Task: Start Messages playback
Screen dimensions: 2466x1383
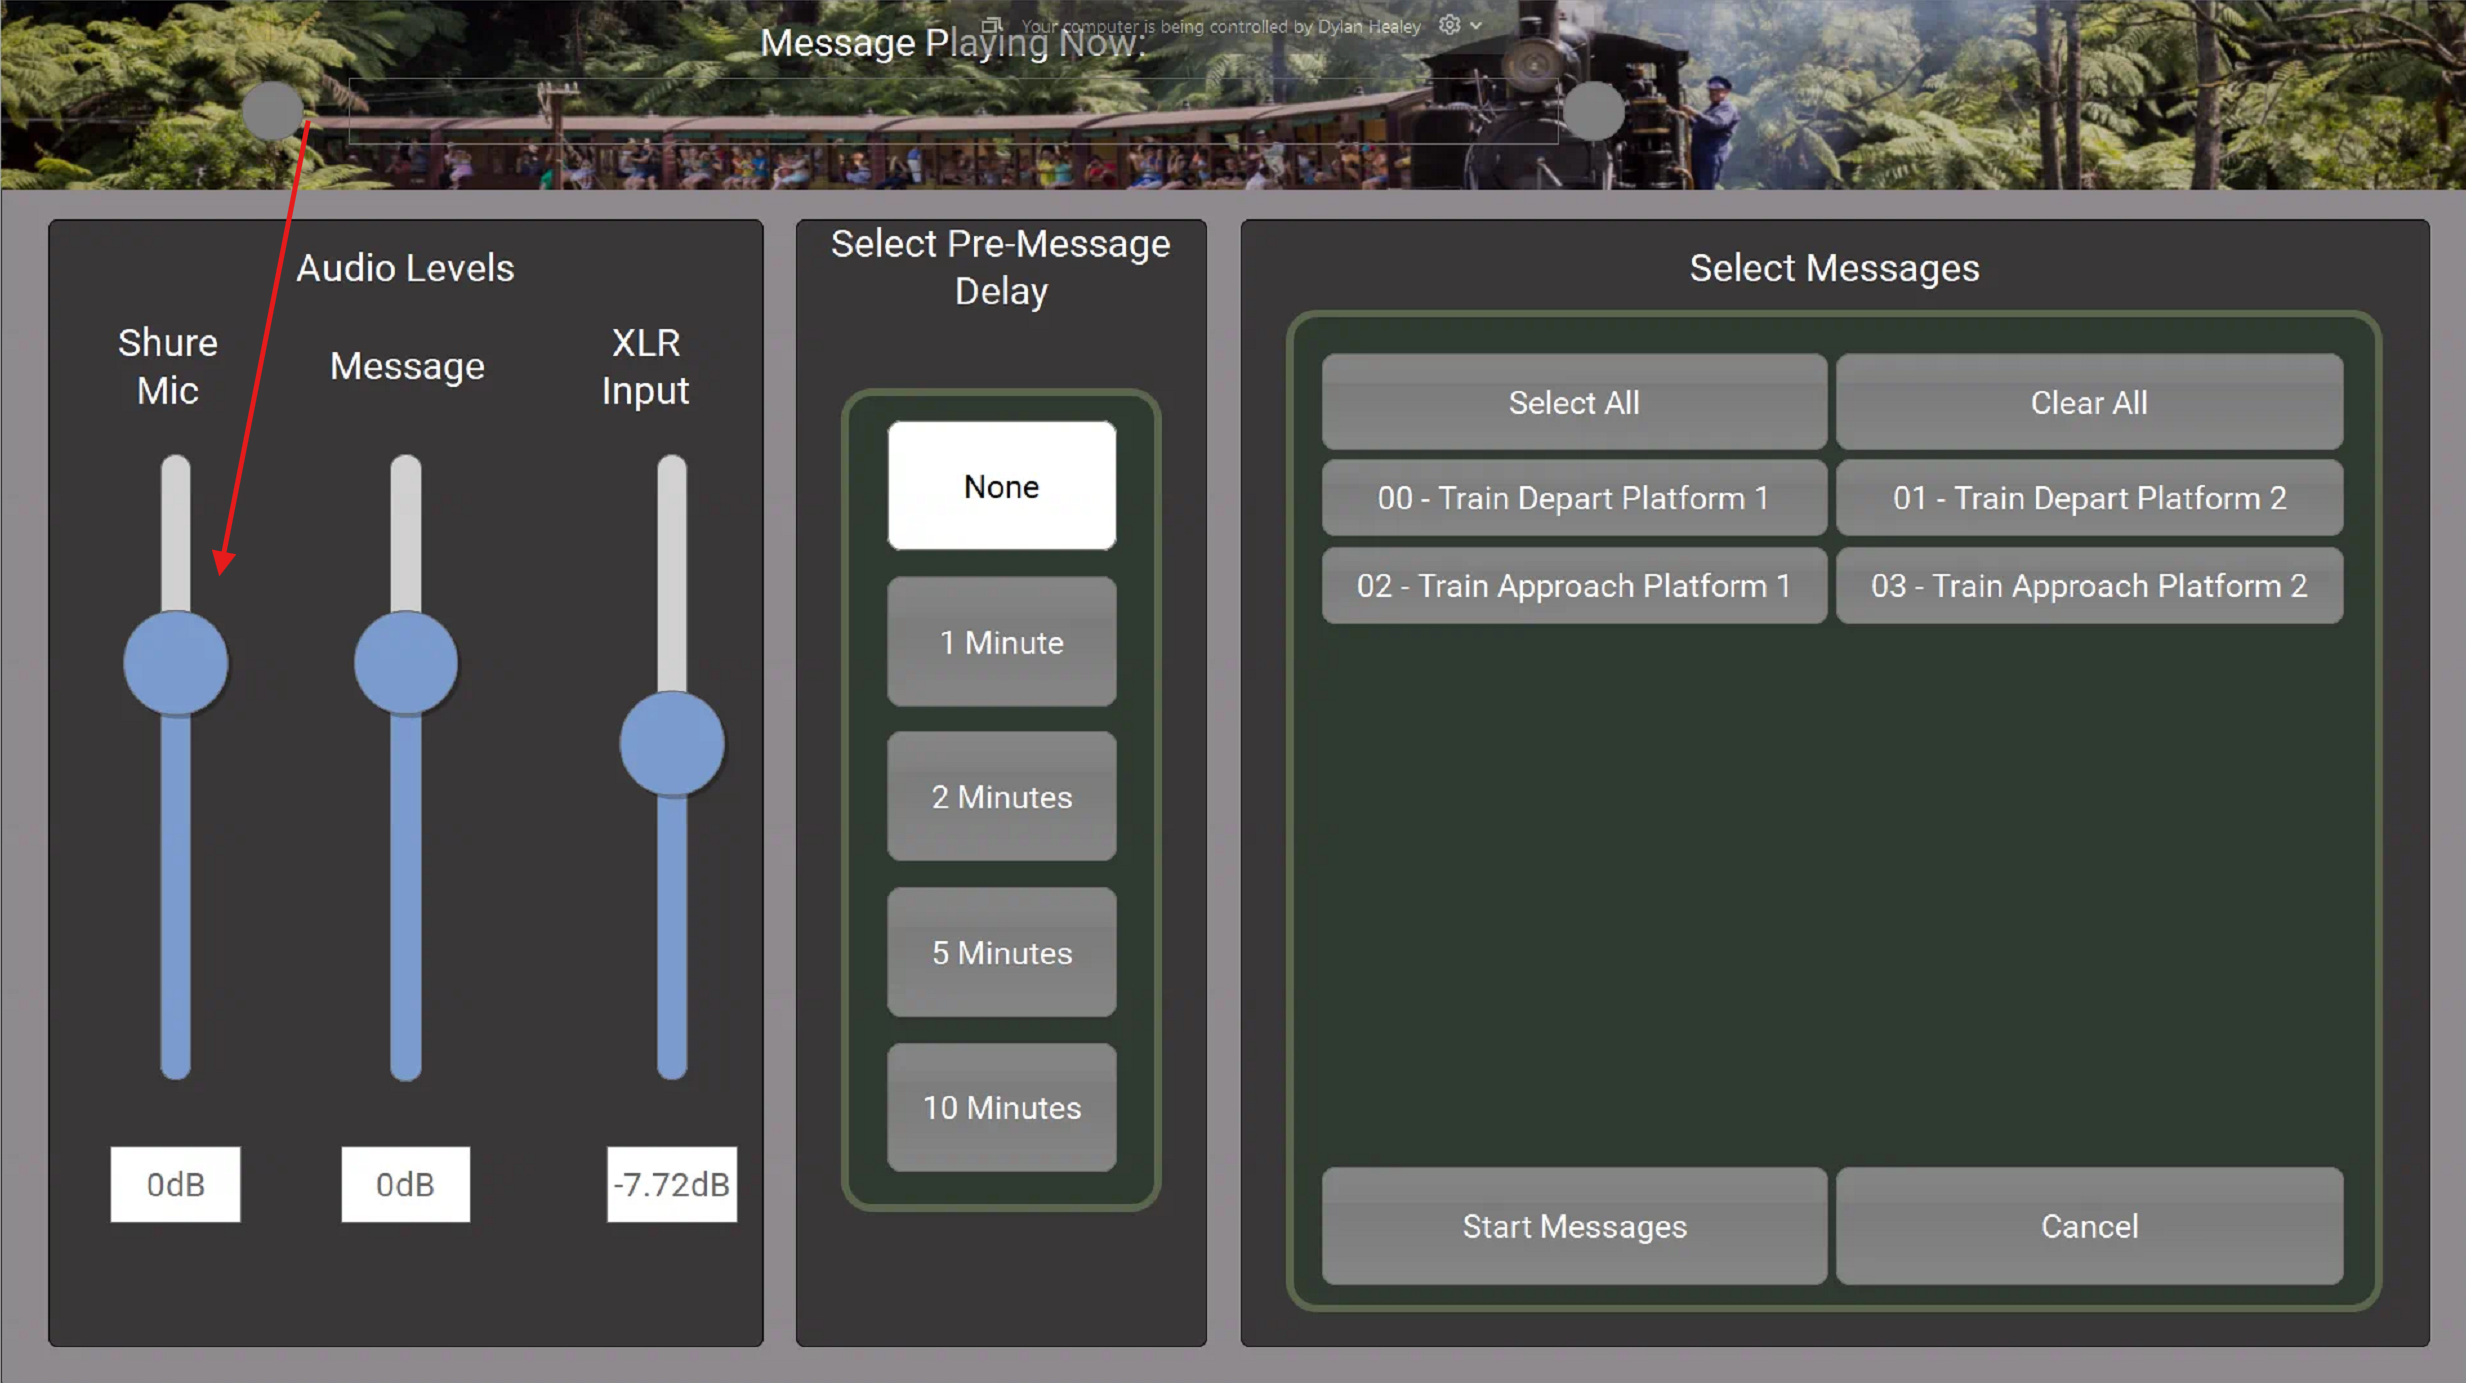Action: (1574, 1226)
